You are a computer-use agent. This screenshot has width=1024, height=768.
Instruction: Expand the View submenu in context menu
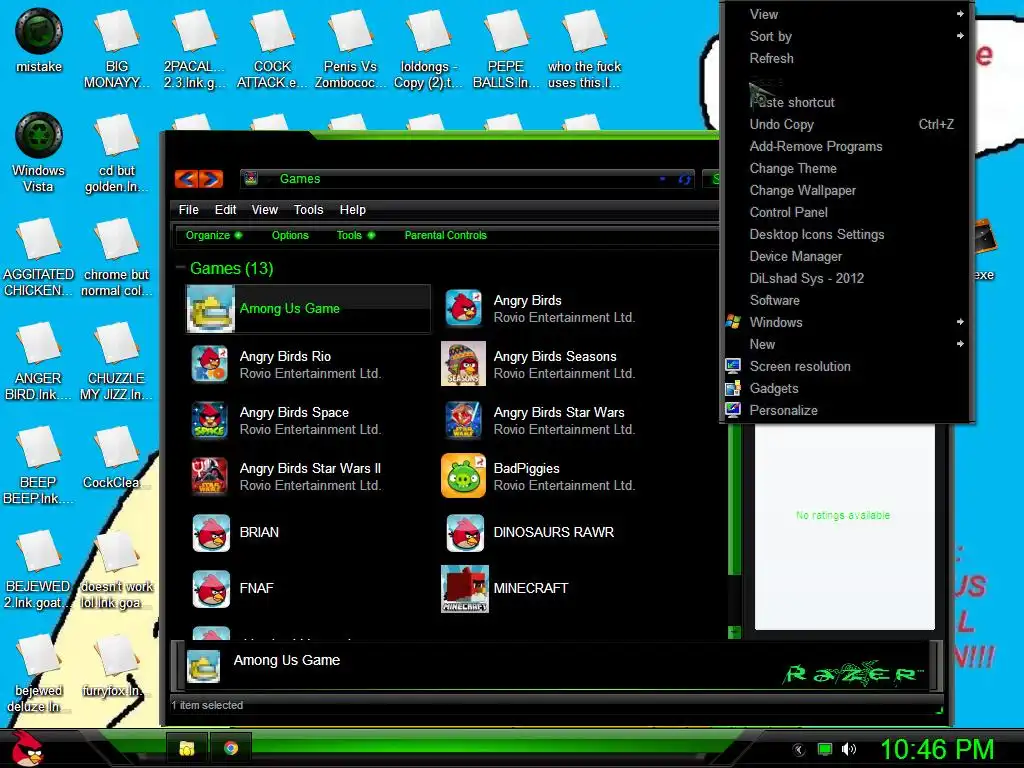[x=959, y=14]
